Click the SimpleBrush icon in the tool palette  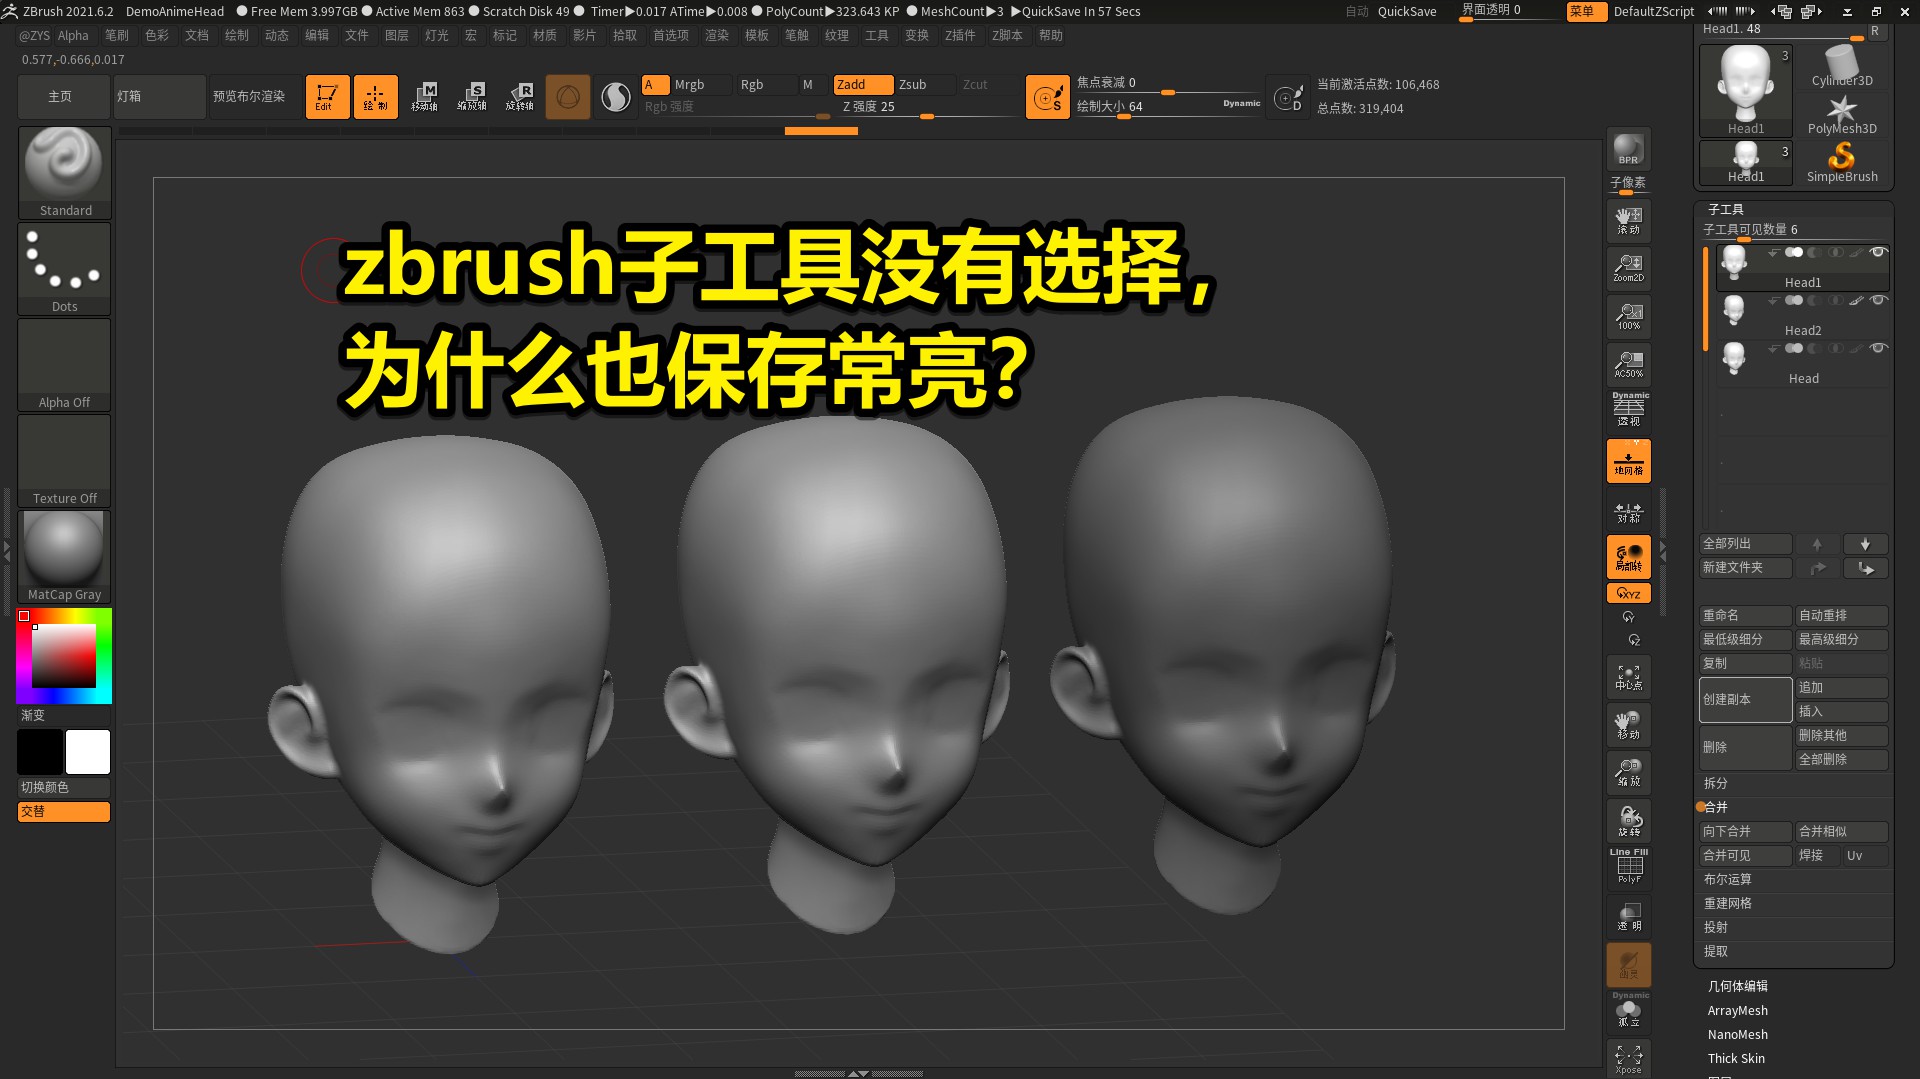coord(1841,158)
